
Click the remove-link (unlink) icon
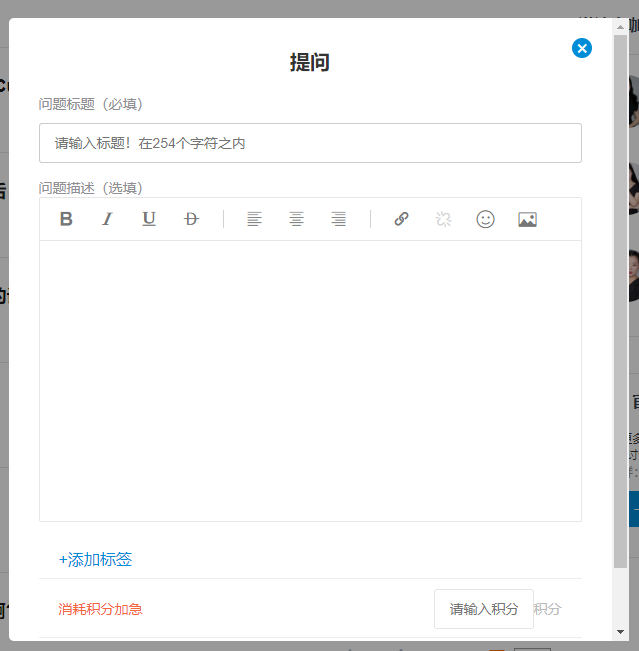[443, 219]
